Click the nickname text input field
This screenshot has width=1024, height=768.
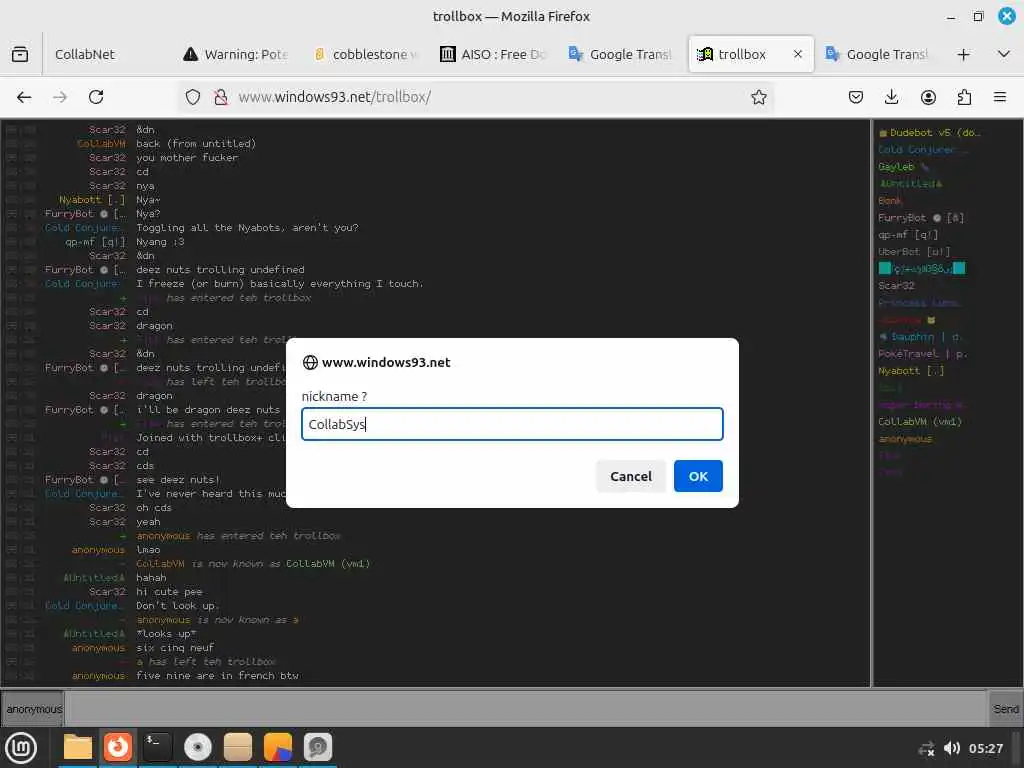[512, 424]
